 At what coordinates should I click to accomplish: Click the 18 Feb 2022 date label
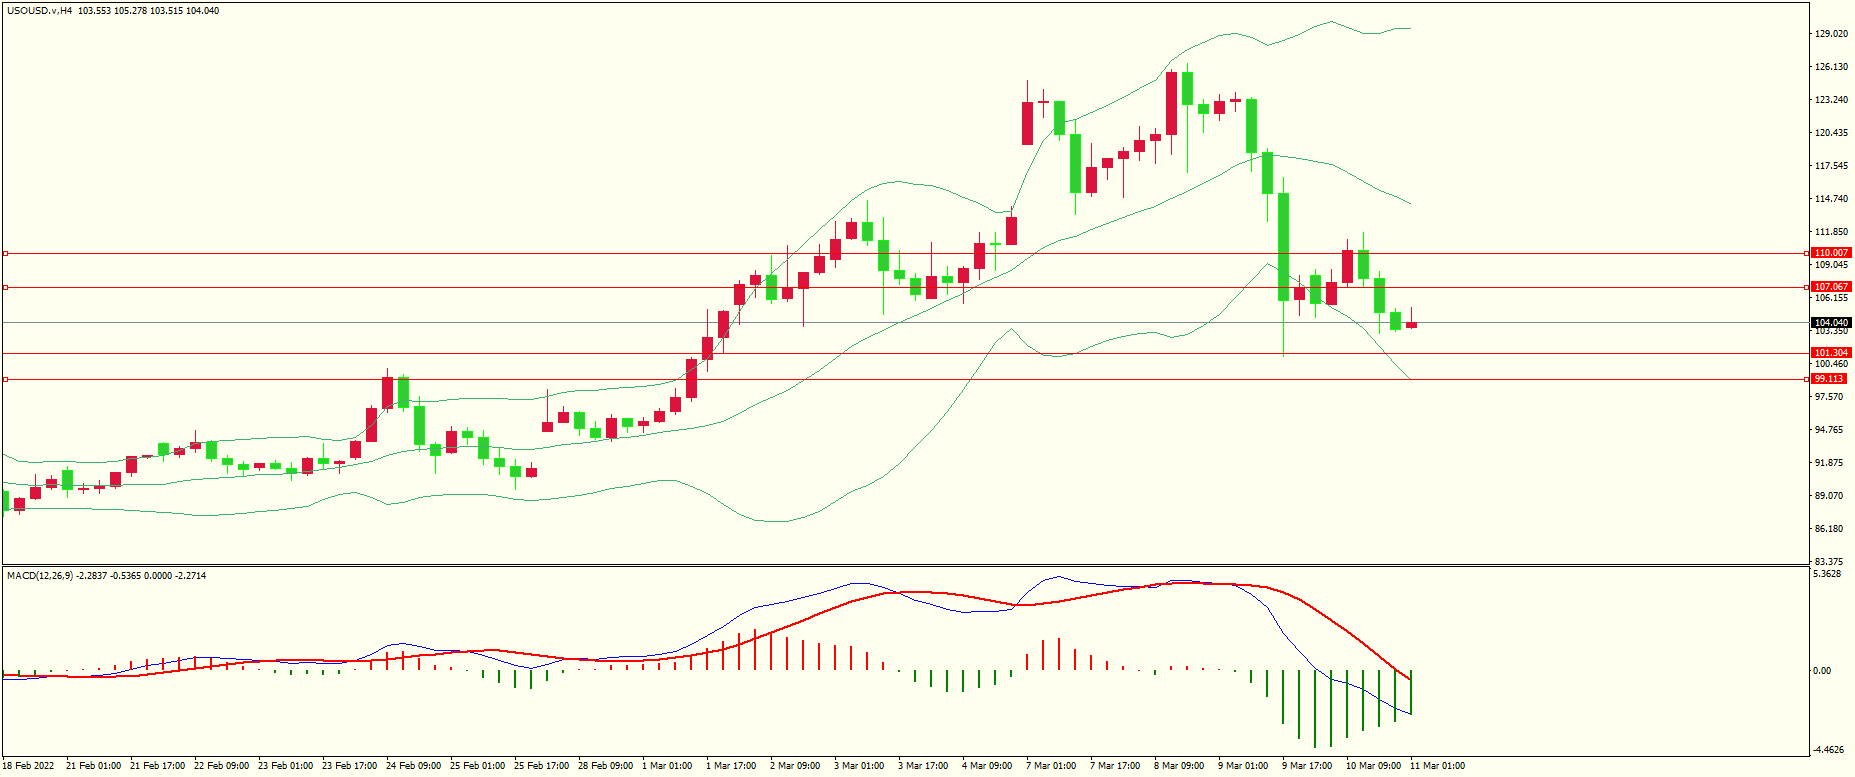coord(29,766)
